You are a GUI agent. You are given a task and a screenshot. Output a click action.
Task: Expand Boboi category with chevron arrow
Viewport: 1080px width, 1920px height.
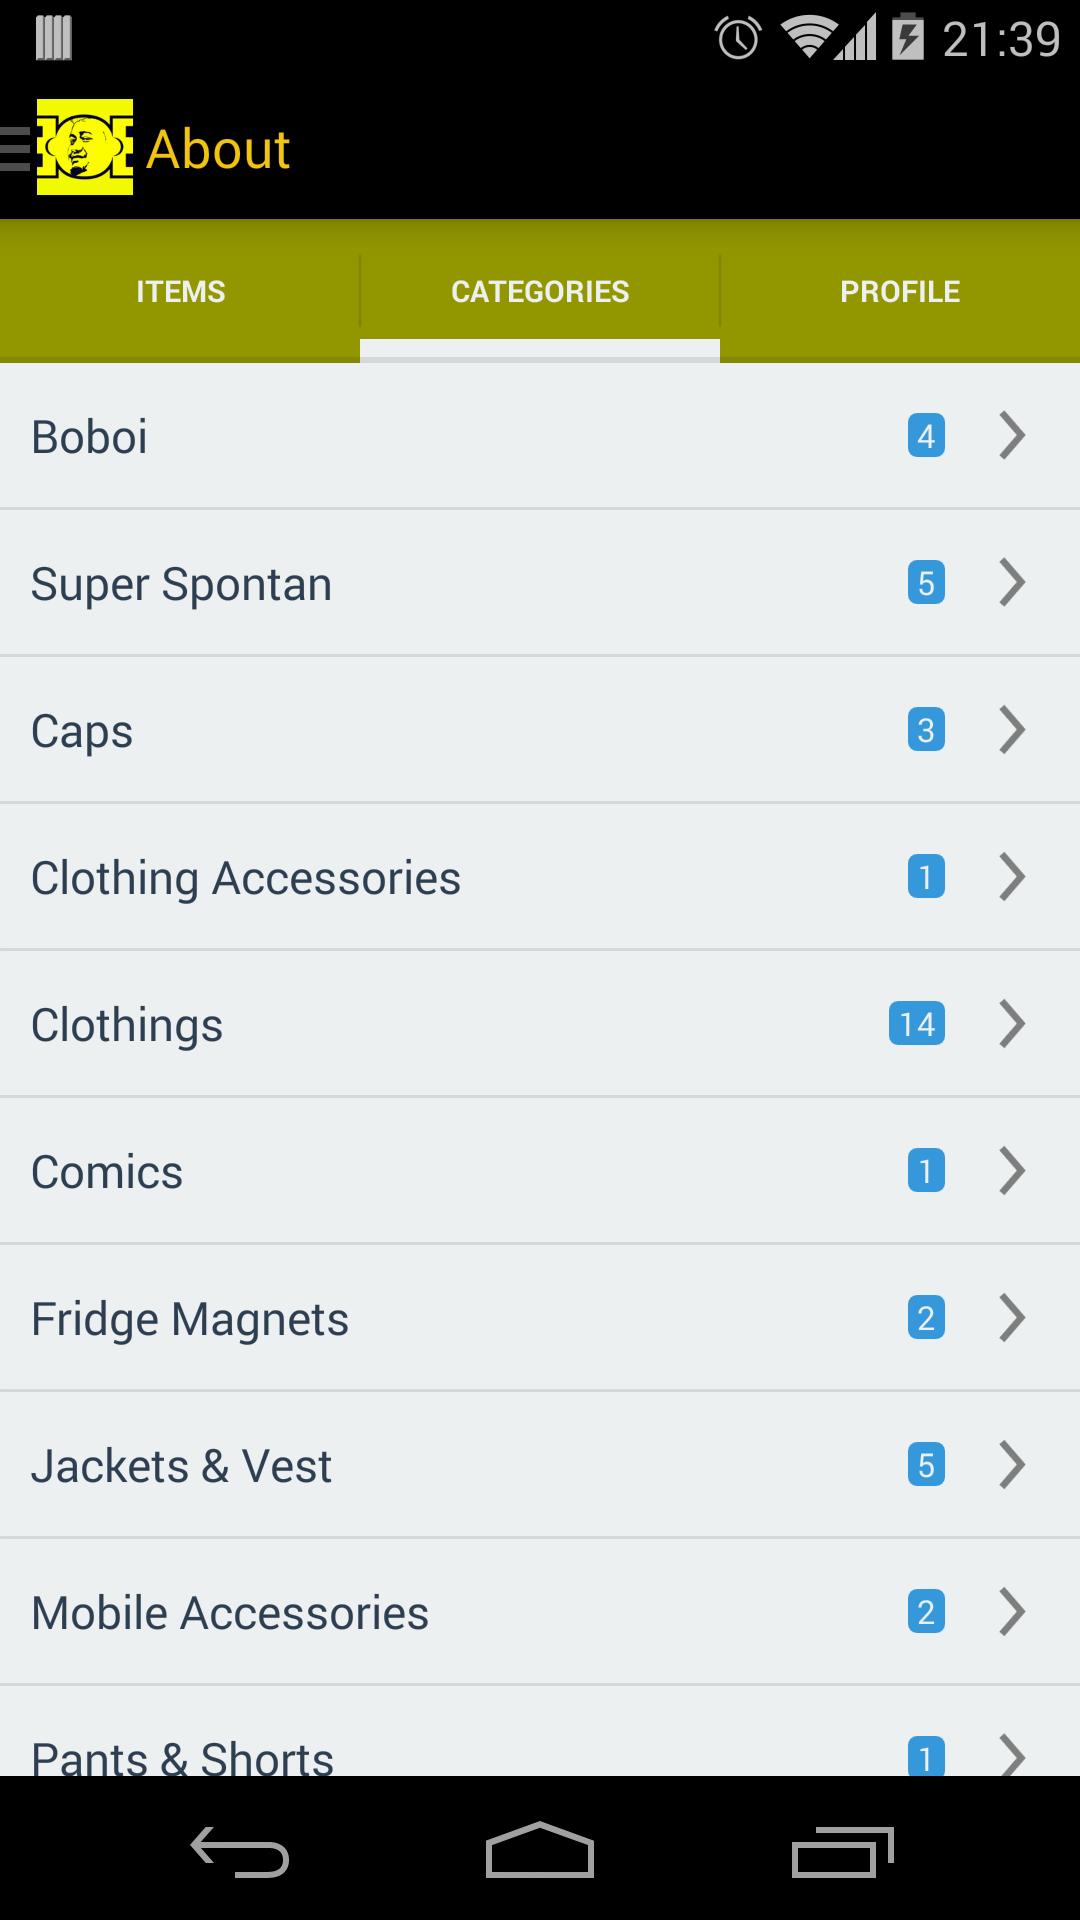[1012, 436]
